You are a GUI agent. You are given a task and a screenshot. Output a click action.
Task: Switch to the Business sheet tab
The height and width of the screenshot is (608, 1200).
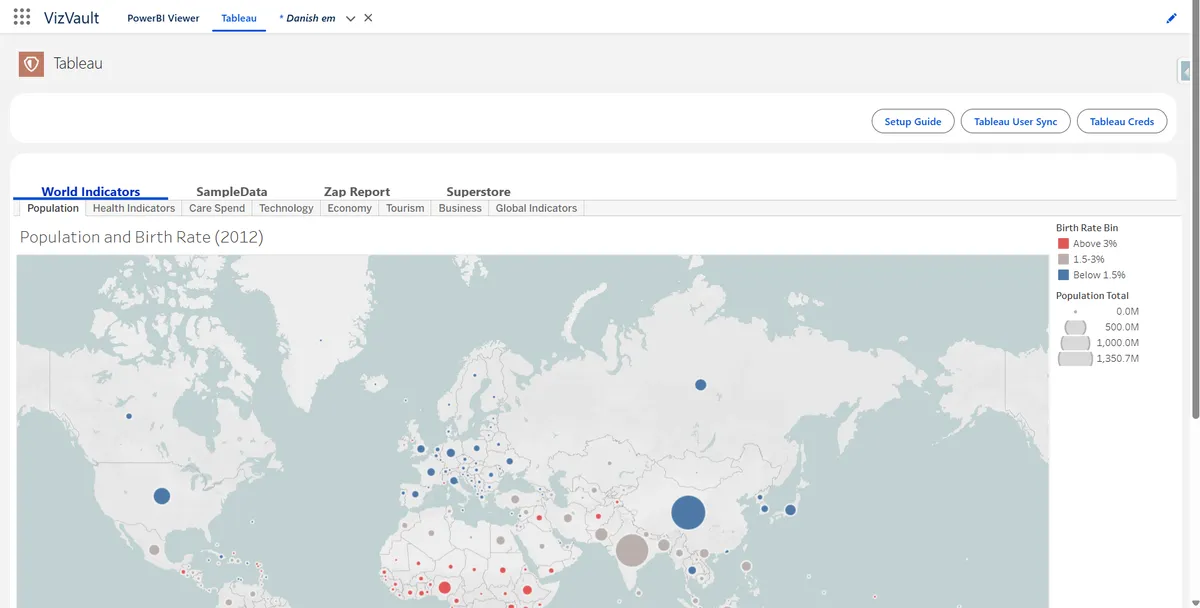click(x=460, y=208)
